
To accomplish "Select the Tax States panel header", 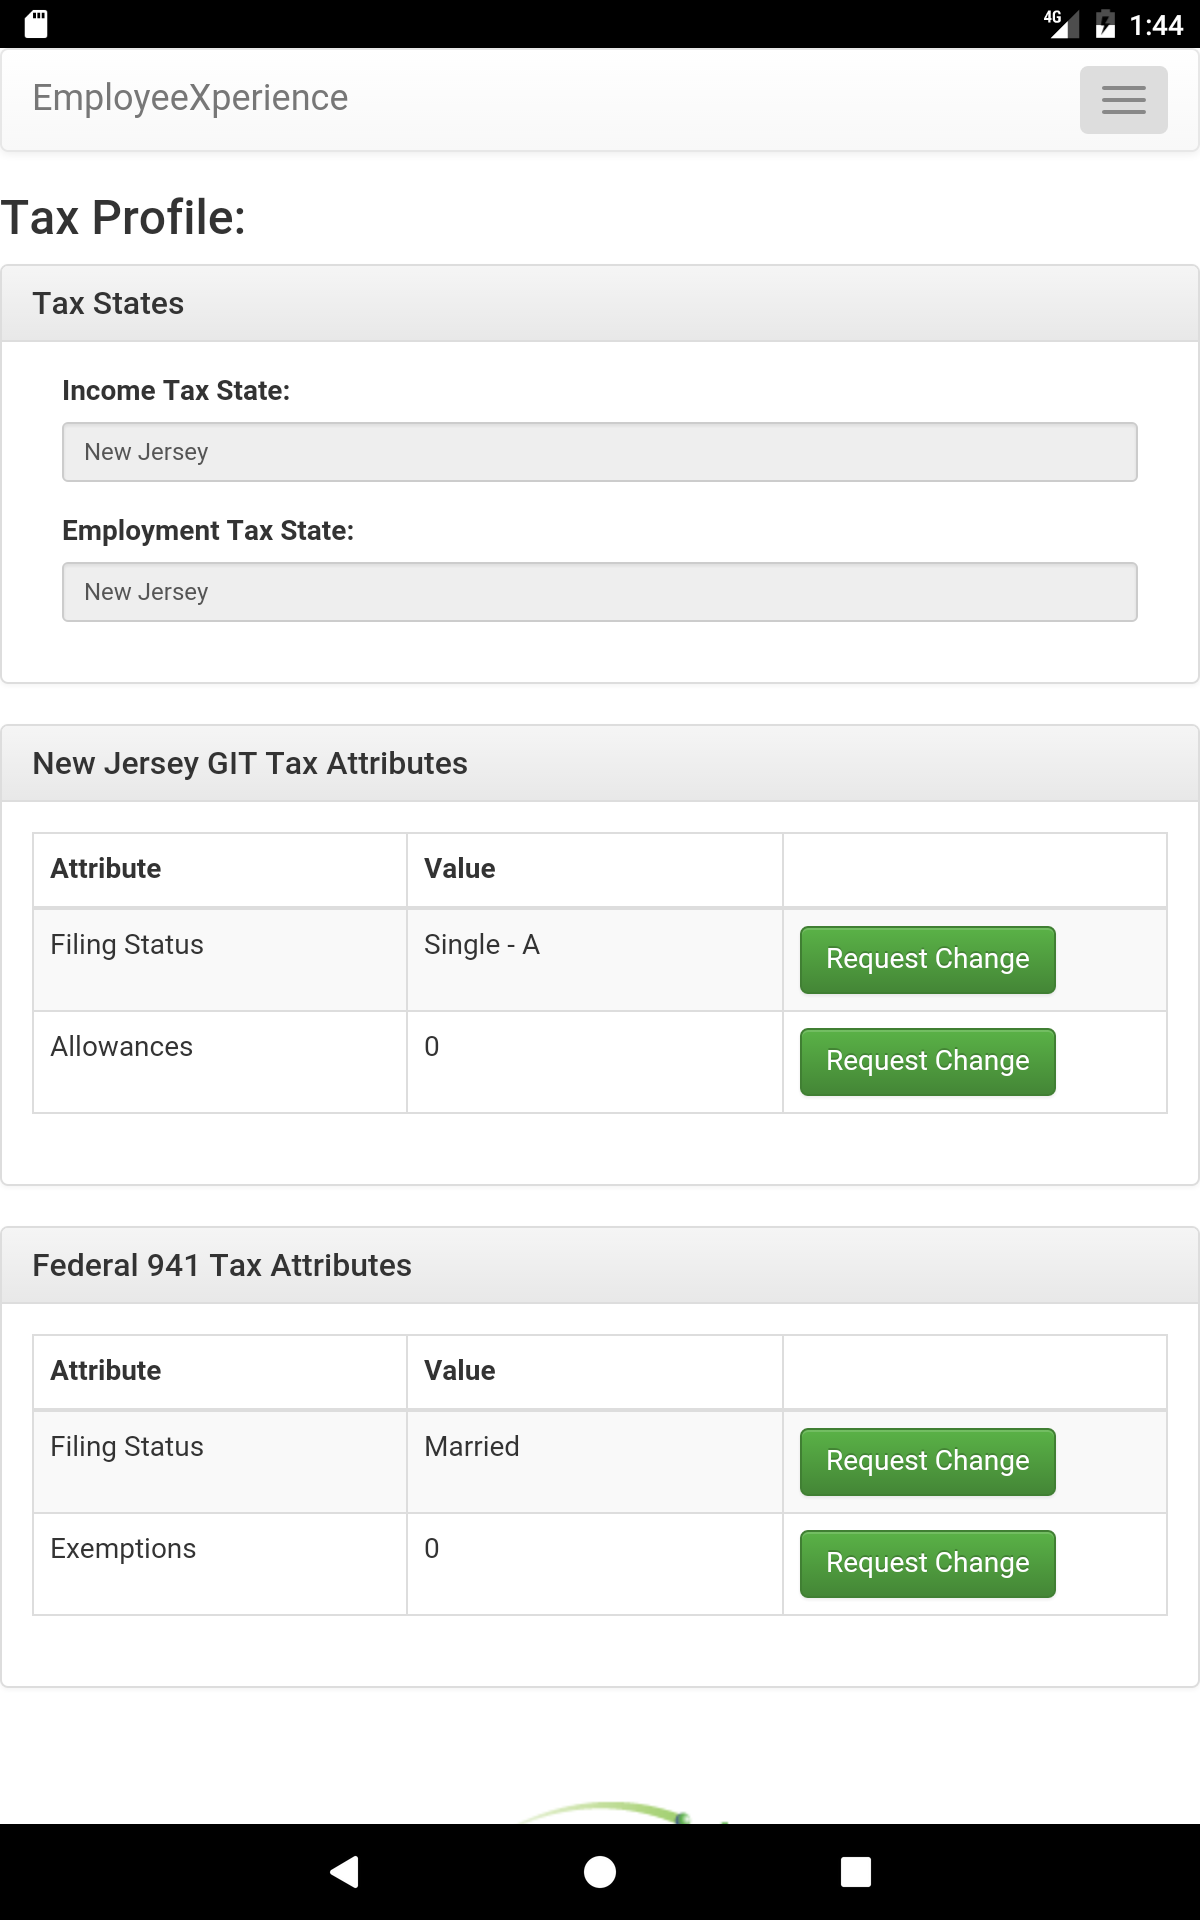I will pos(600,304).
